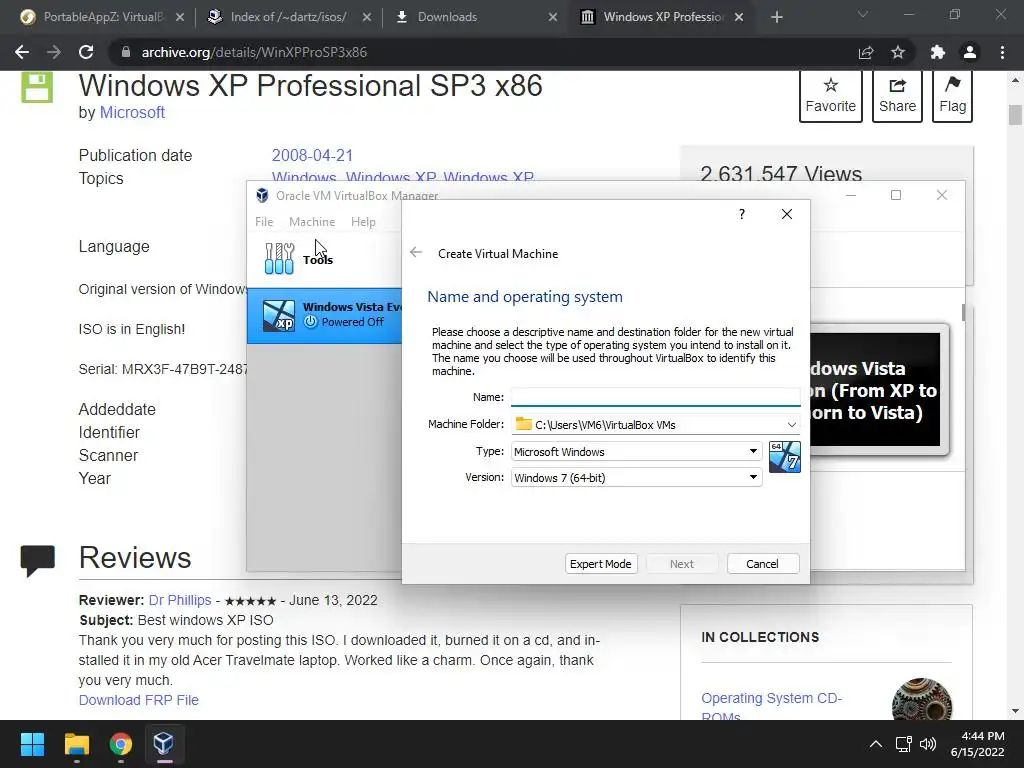This screenshot has height=768, width=1024.
Task: Open File Explorer from taskbar
Action: click(76, 744)
